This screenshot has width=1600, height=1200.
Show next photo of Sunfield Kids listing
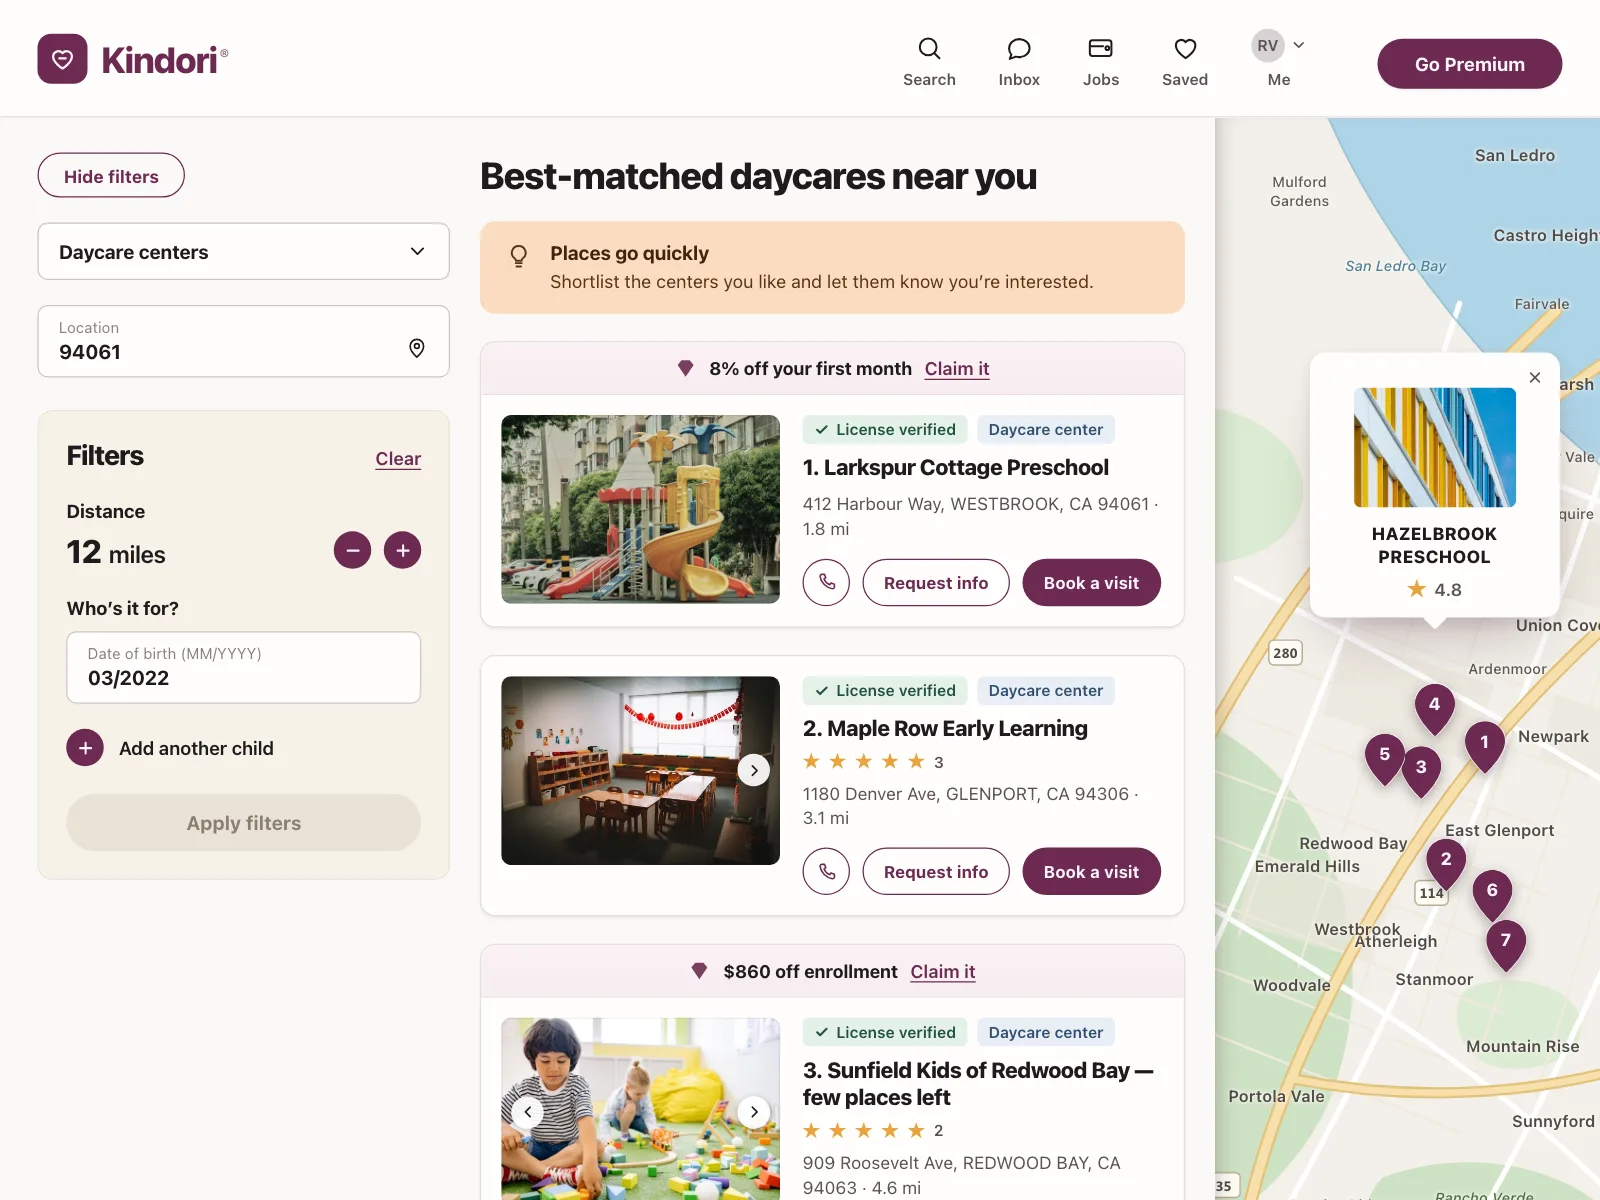click(754, 1112)
